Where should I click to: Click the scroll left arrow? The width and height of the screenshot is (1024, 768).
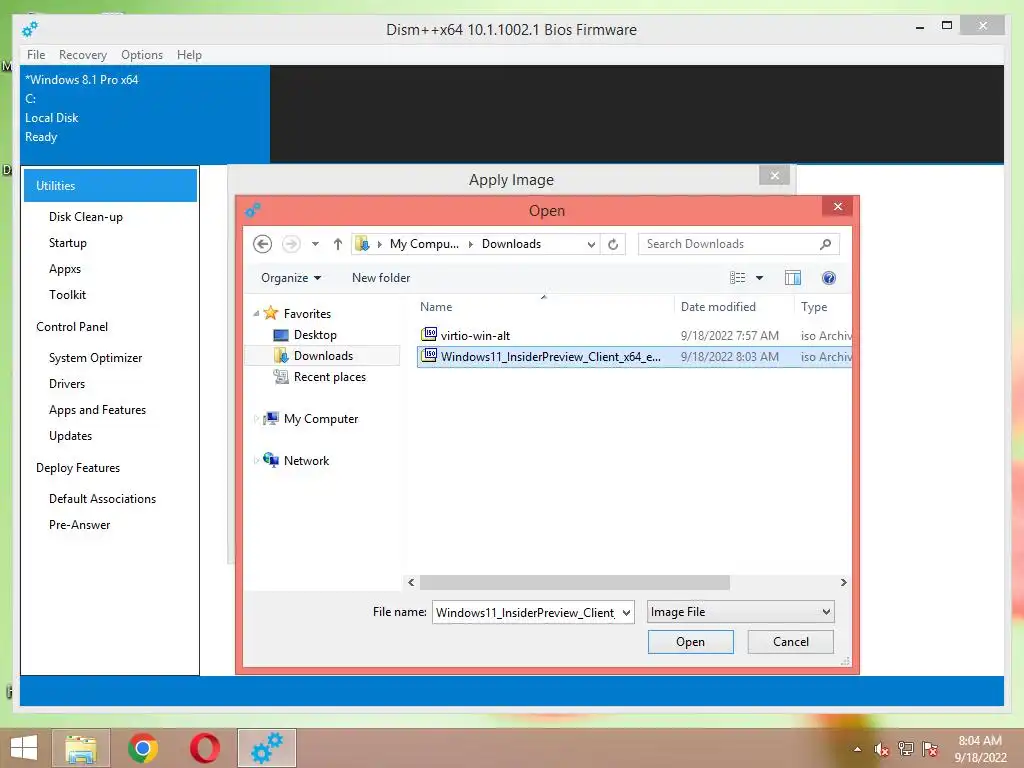tap(411, 583)
